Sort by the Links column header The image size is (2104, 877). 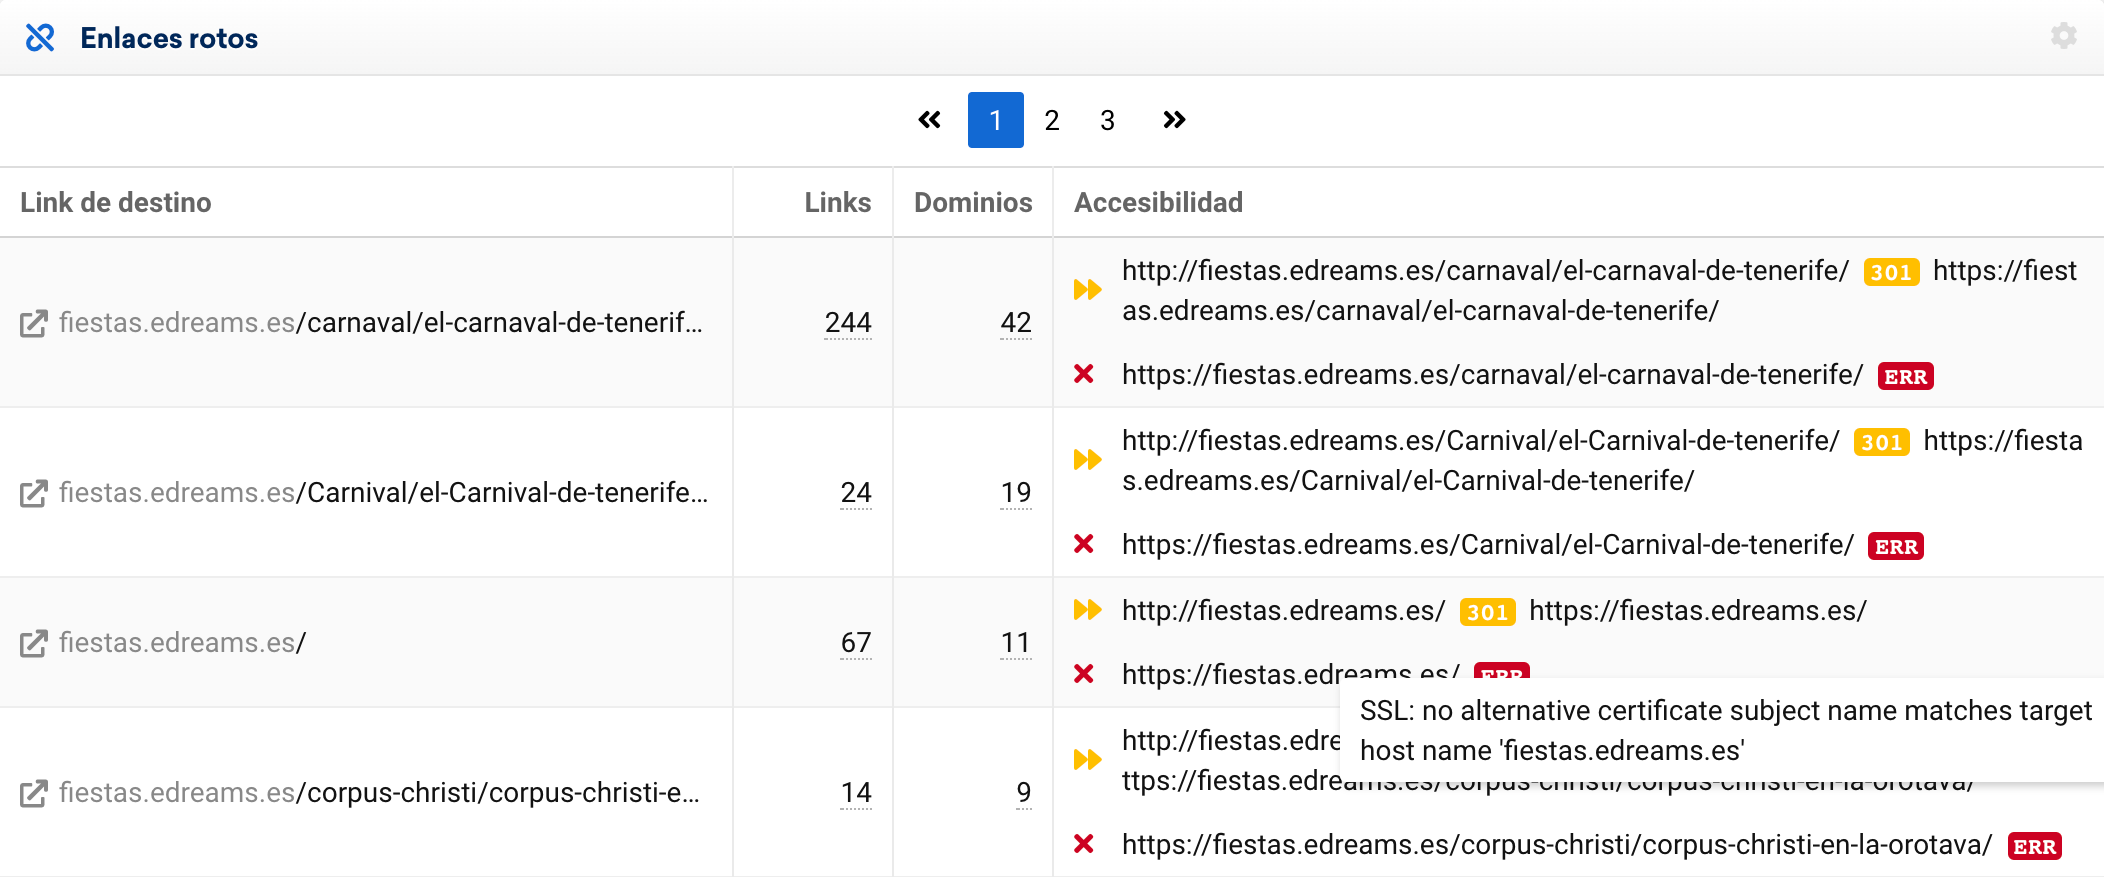pyautogui.click(x=837, y=203)
